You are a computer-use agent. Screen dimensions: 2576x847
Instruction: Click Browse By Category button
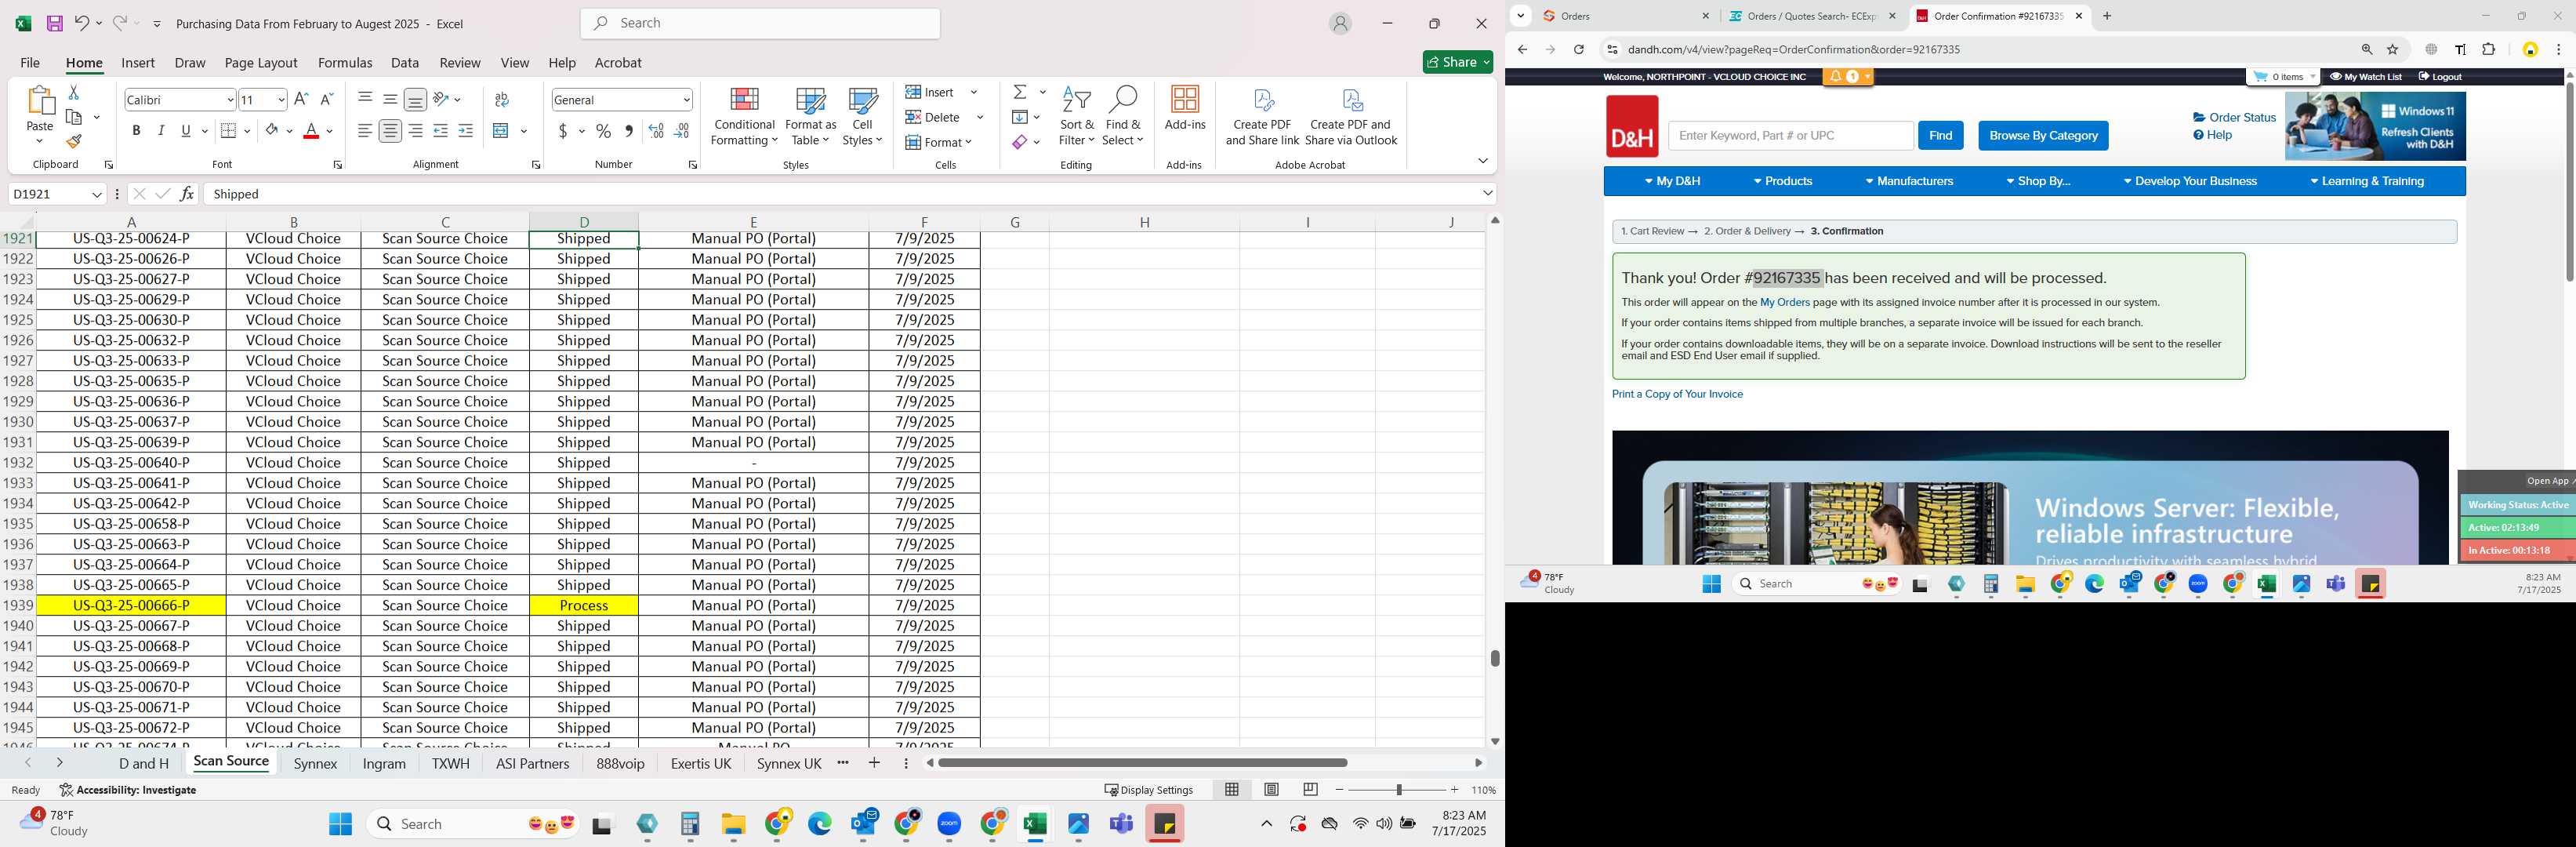pyautogui.click(x=2043, y=136)
